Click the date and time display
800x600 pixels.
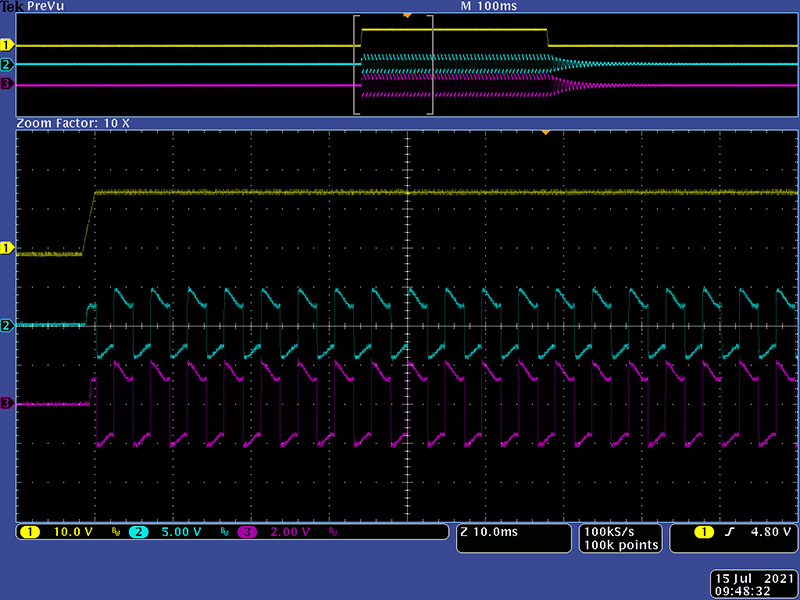[753, 584]
